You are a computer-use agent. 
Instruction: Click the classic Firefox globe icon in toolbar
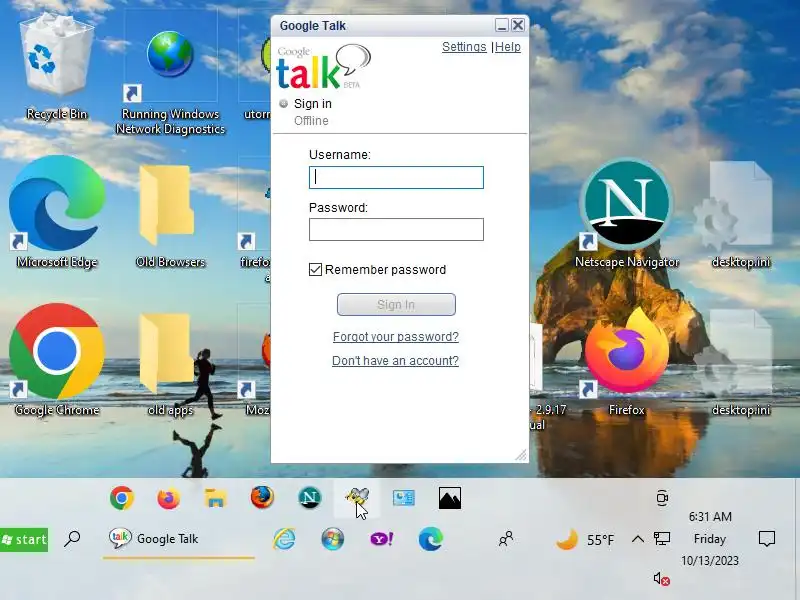point(262,497)
